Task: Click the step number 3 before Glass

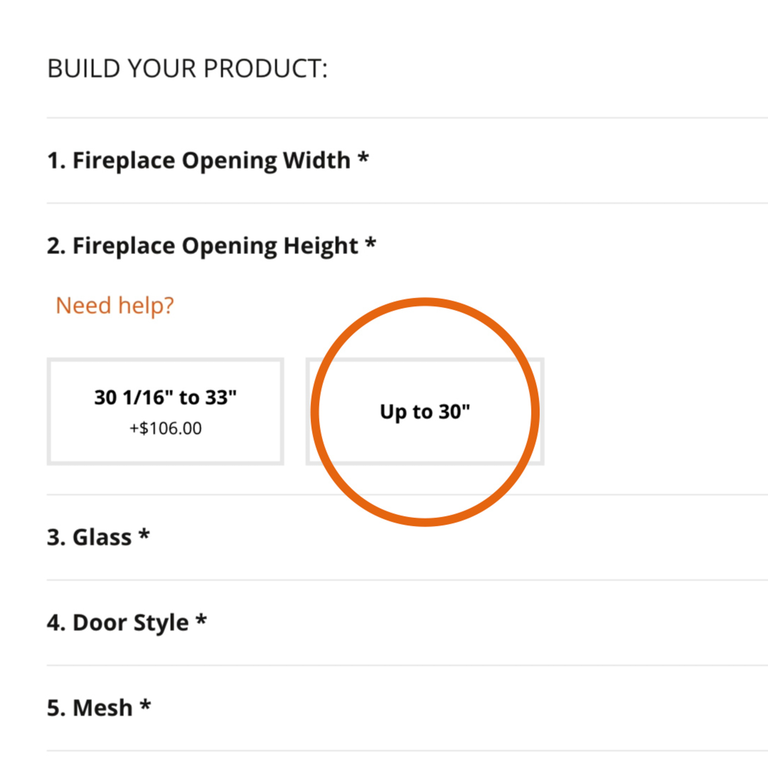Action: [55, 537]
